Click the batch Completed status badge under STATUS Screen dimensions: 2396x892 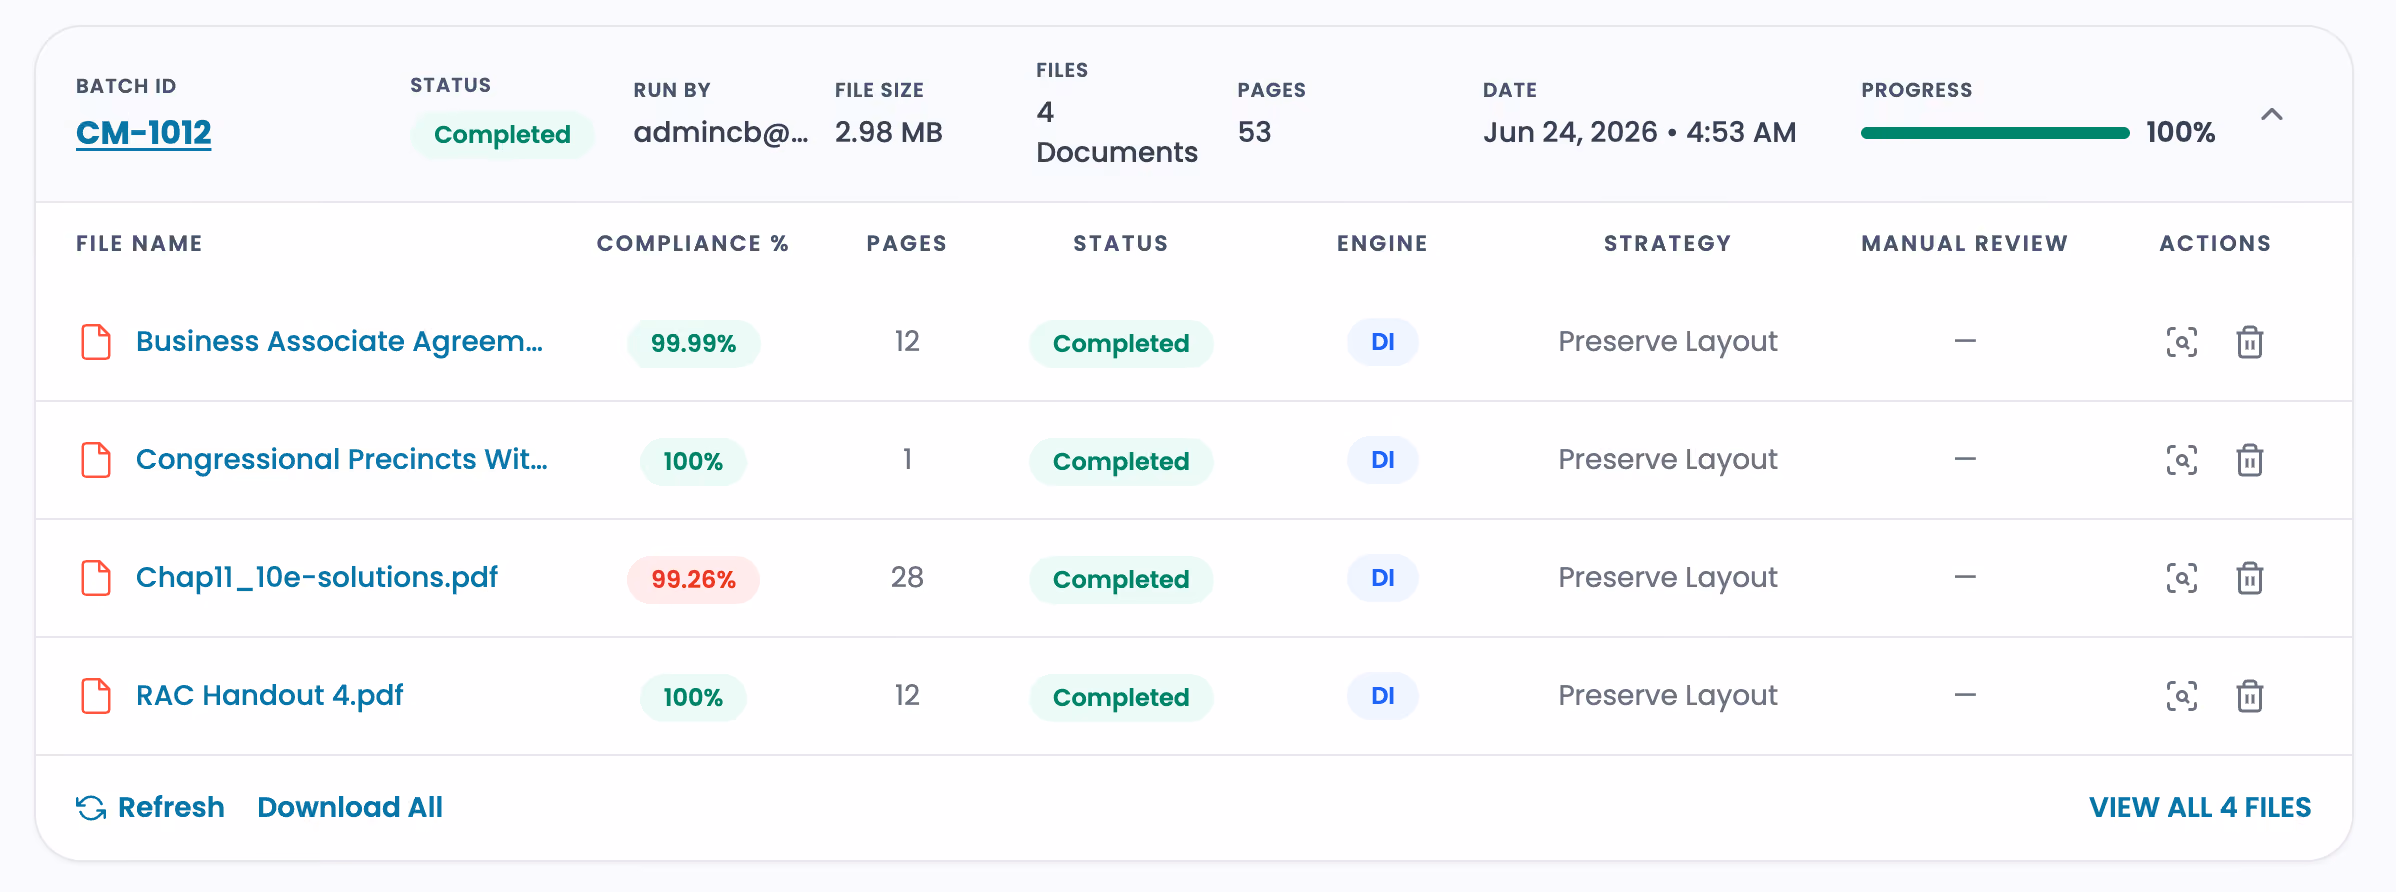pos(502,134)
